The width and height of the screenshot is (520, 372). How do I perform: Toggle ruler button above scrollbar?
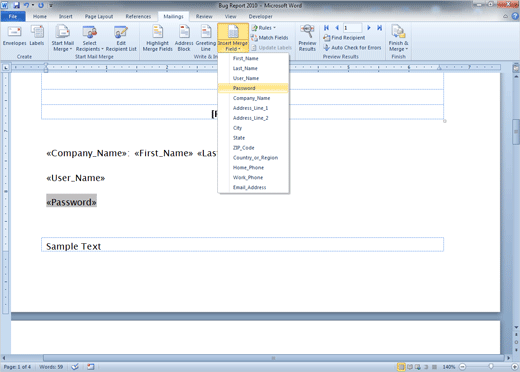[x=516, y=69]
